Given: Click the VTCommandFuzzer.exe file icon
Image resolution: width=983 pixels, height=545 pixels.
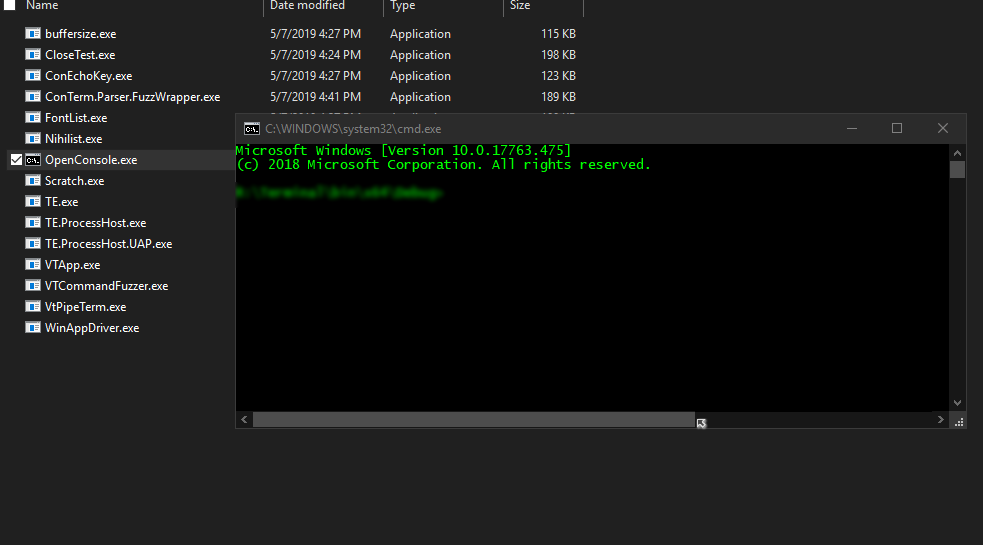Looking at the screenshot, I should click(33, 285).
